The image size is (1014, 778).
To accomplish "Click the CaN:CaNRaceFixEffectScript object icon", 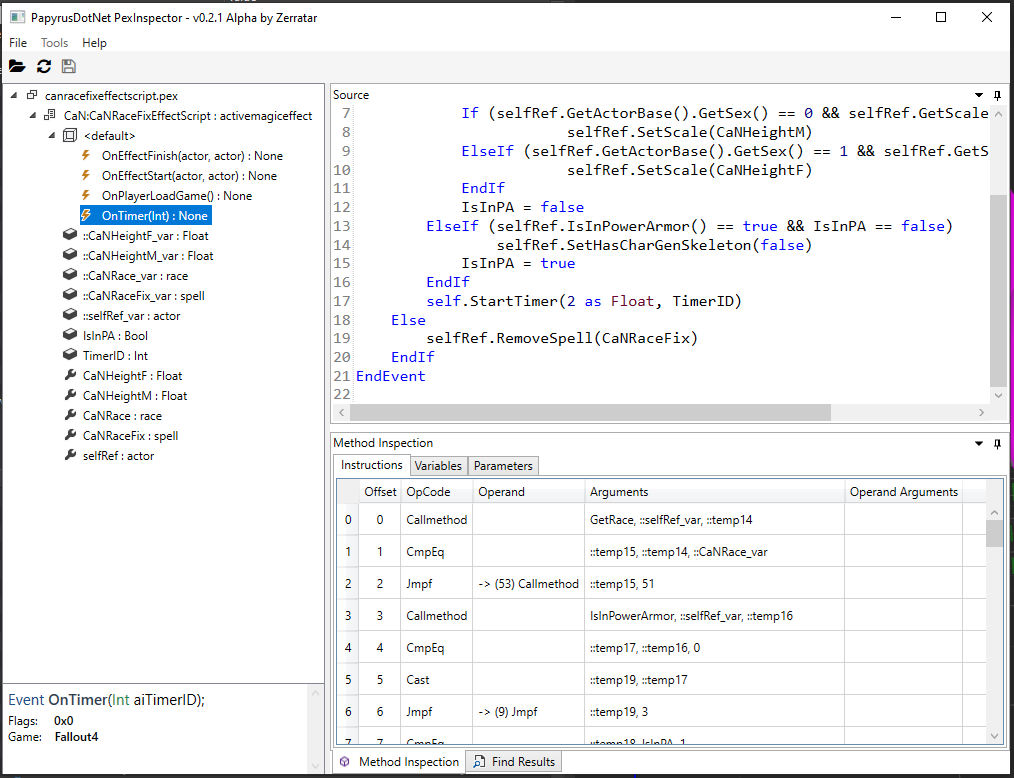I will click(50, 116).
